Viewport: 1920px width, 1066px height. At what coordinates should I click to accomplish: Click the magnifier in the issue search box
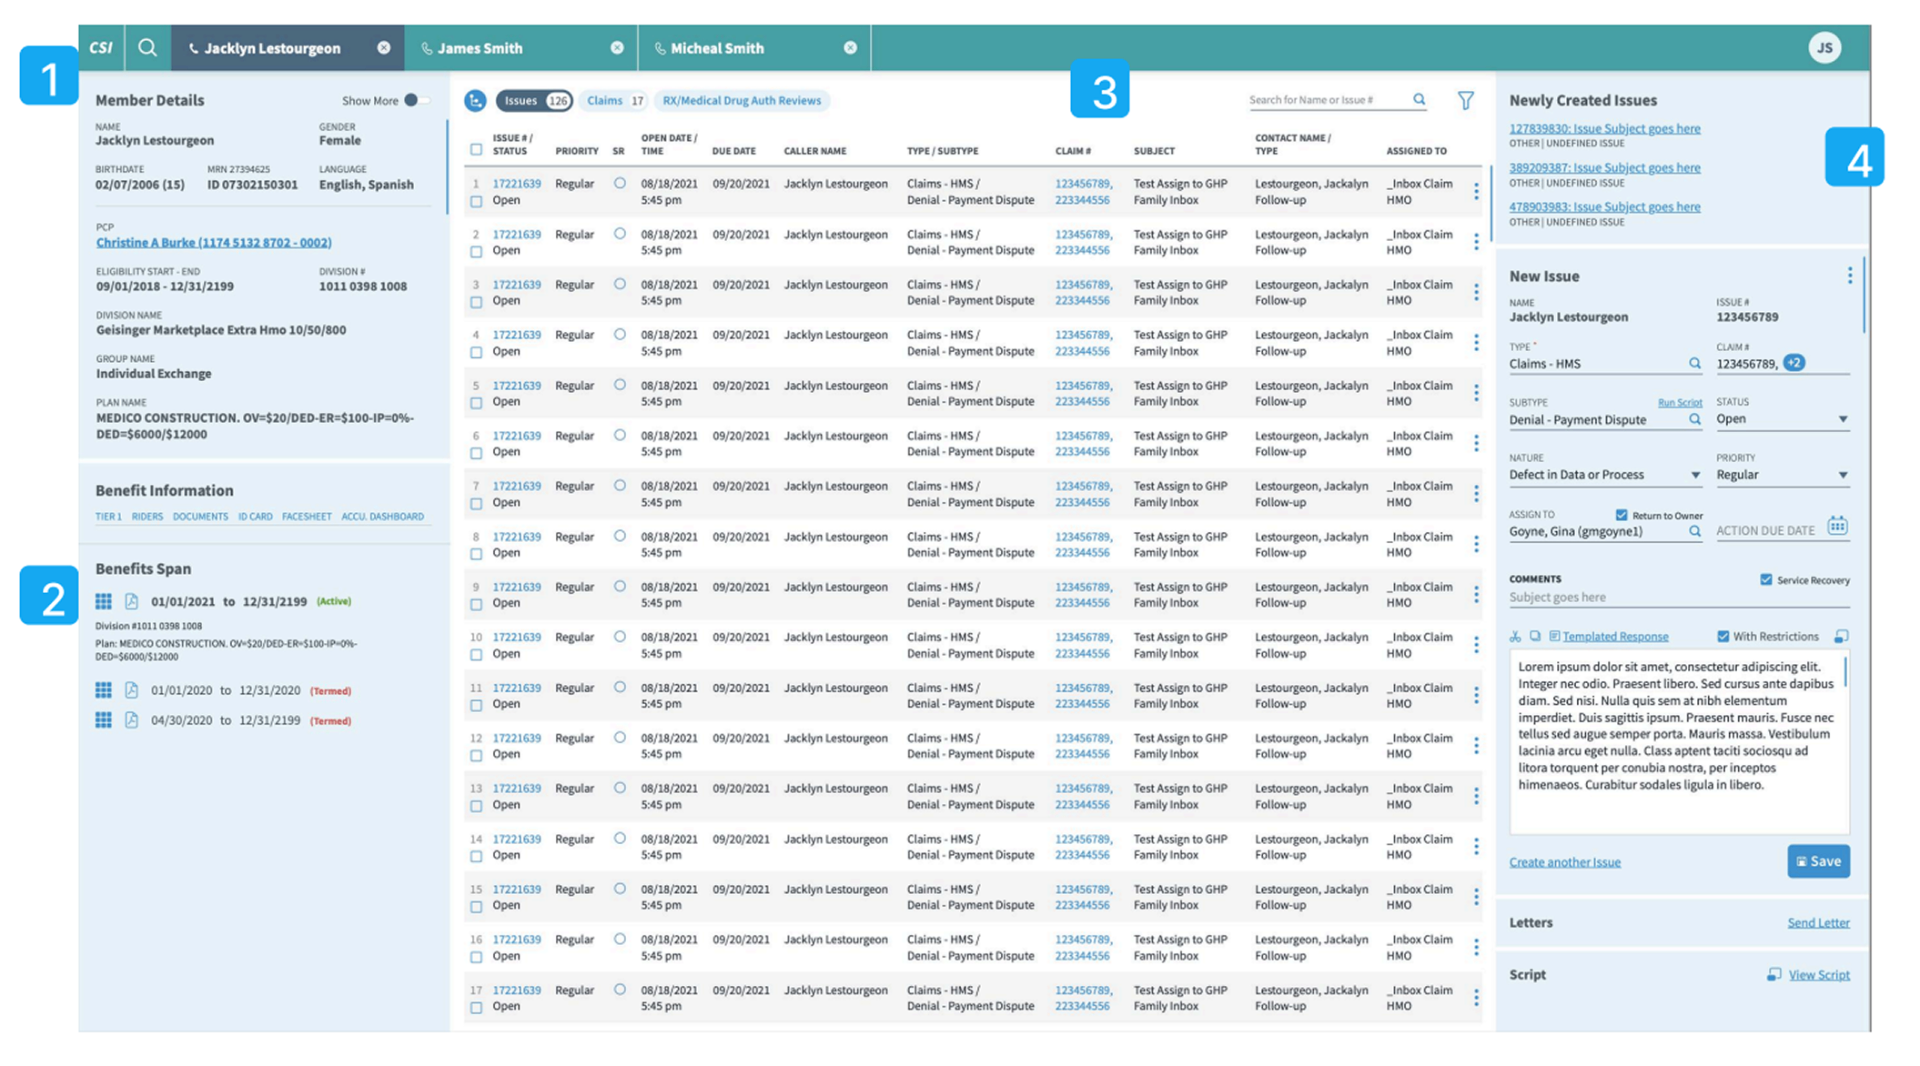1419,99
